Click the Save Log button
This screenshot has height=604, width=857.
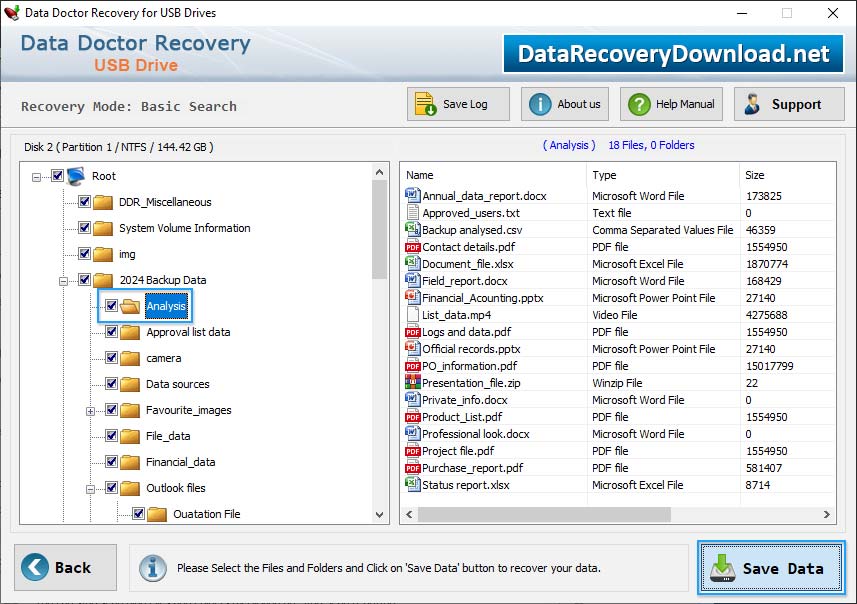(458, 104)
